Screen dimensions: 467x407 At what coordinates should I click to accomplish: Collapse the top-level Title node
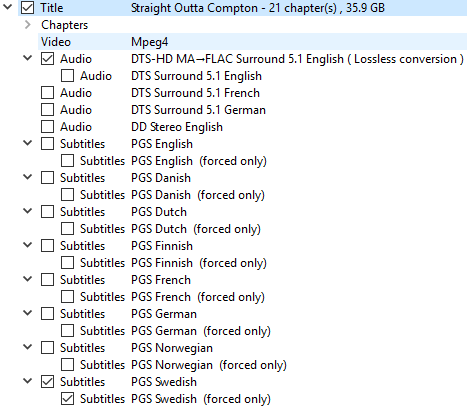8,7
